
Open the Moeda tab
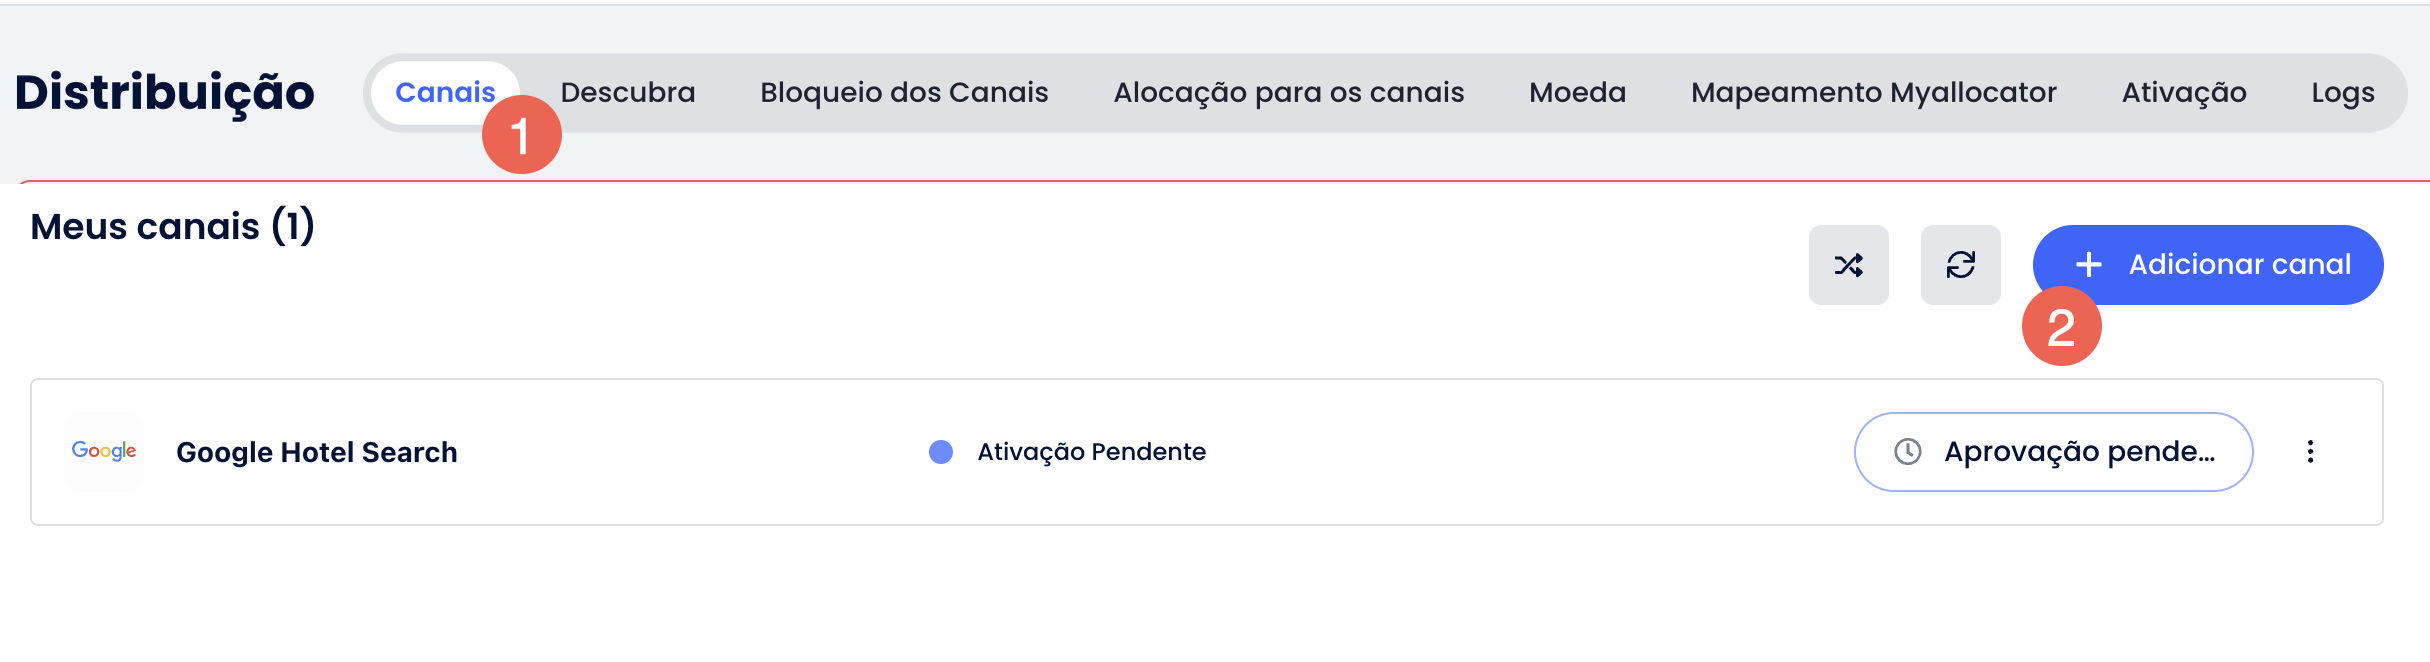(1577, 93)
